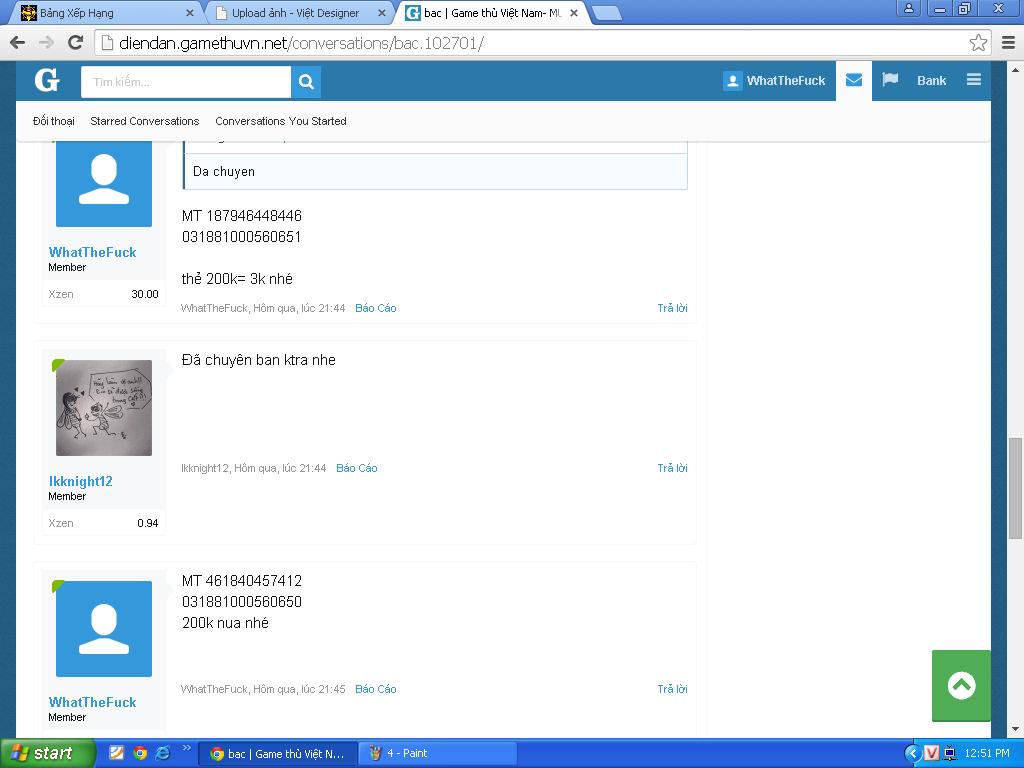Click the scrollbar up arrow
Viewport: 1024px width, 768px height.
pyautogui.click(x=1015, y=69)
